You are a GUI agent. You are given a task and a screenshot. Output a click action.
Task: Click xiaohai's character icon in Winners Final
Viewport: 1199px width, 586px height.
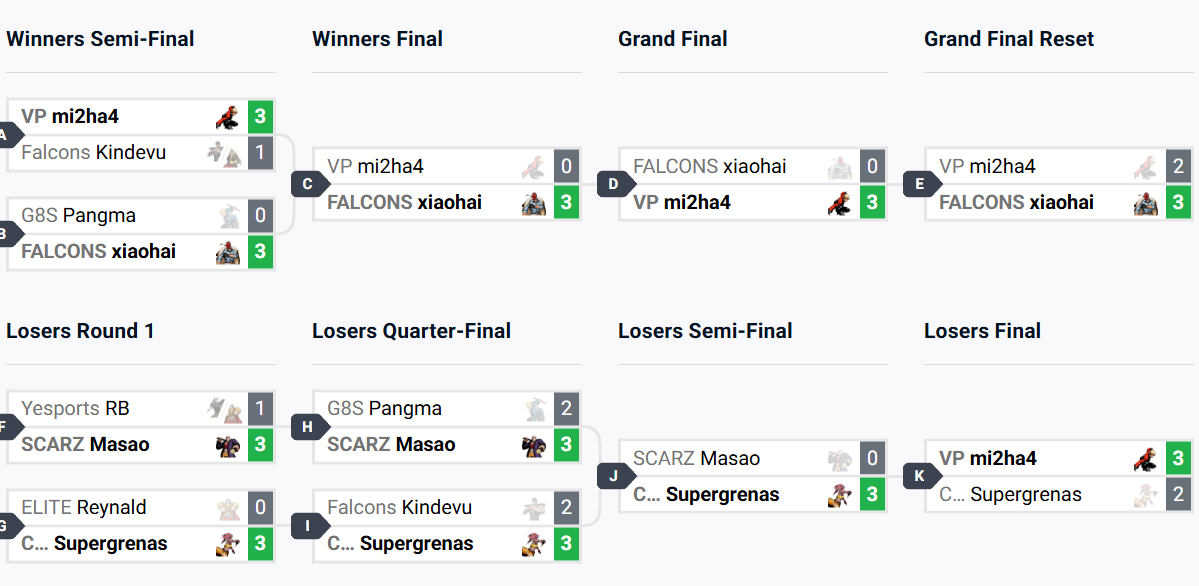click(x=533, y=203)
